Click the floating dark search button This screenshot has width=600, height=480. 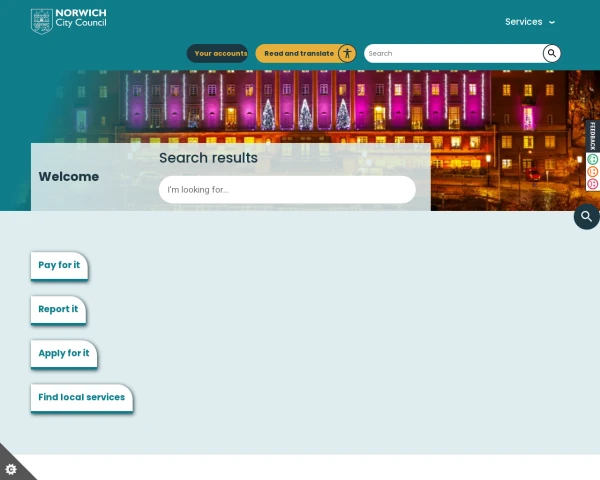[587, 217]
